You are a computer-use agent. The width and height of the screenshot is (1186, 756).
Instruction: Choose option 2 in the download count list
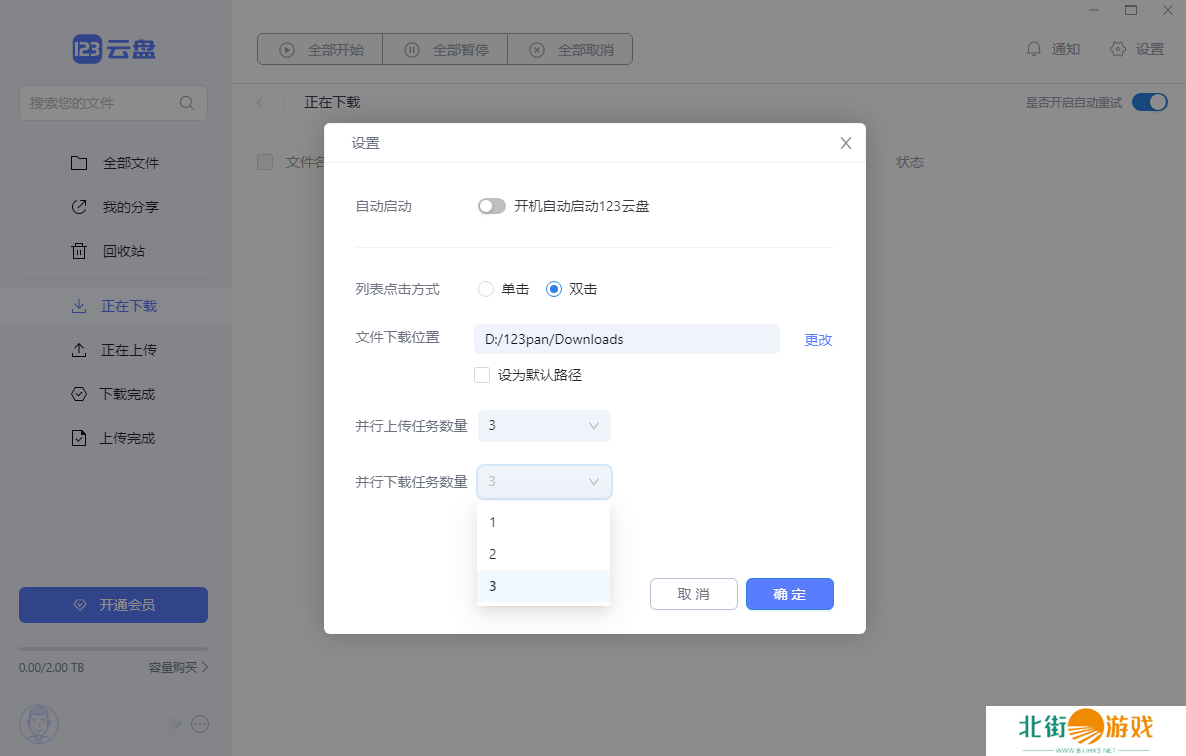click(543, 554)
